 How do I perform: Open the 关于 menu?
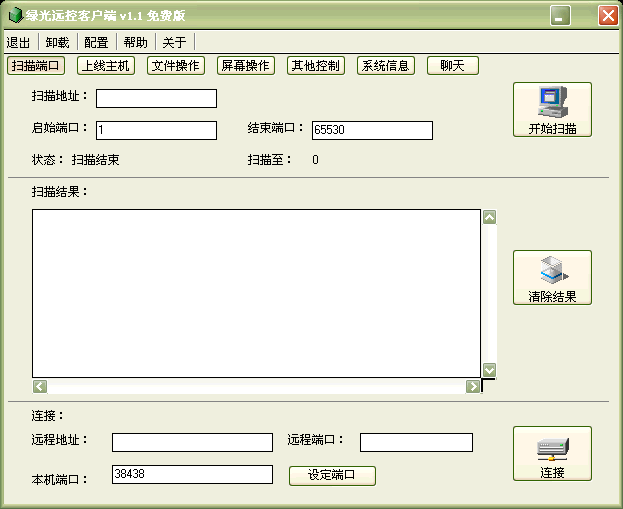[x=174, y=42]
